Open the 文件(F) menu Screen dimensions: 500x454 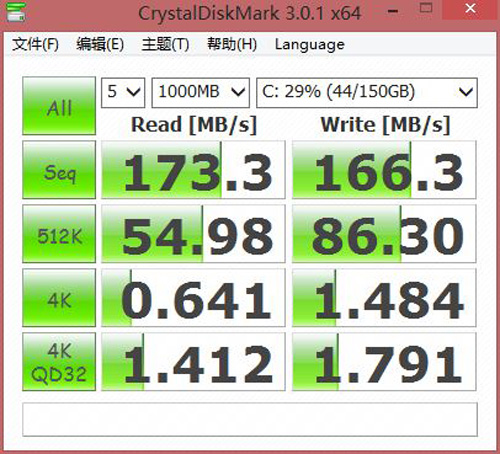click(35, 44)
